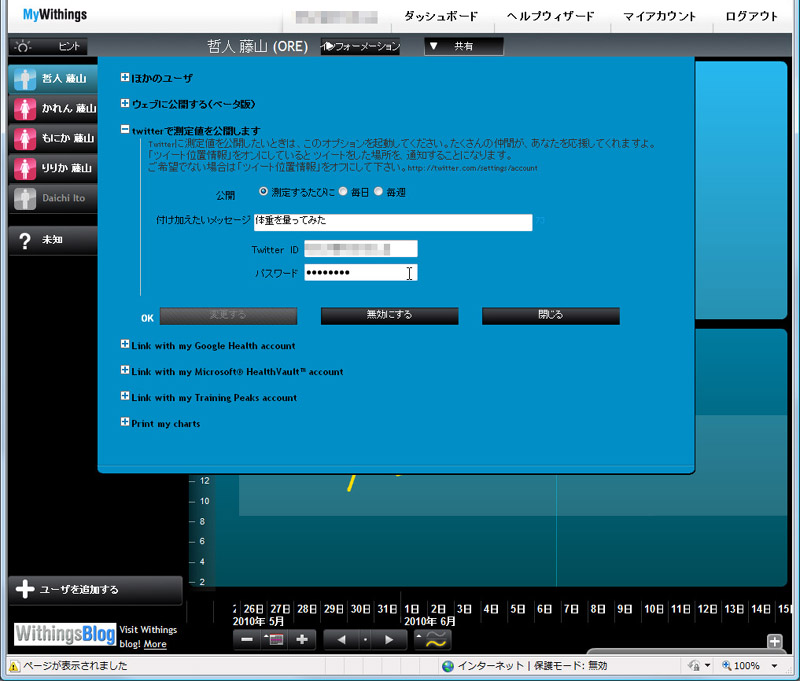This screenshot has width=800, height=681.
Task: Select the りりか 藤山 pink avatar icon
Action: (x=24, y=169)
